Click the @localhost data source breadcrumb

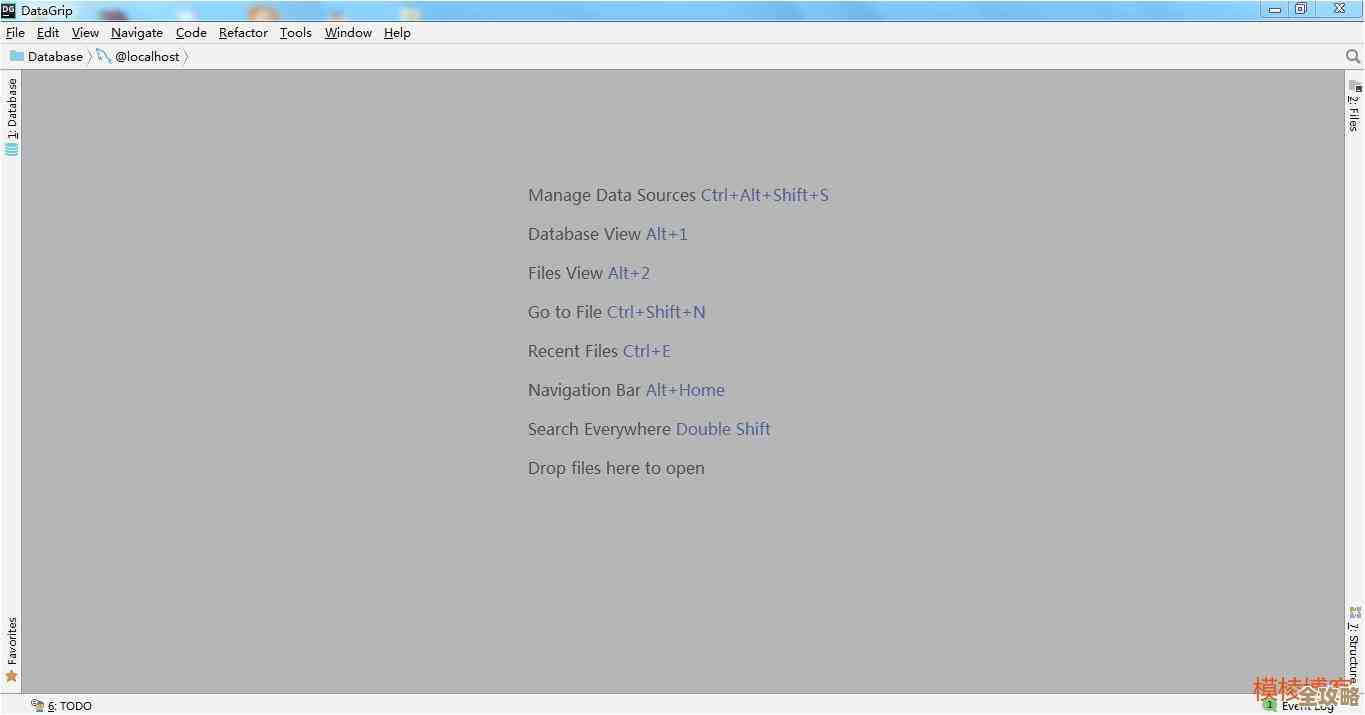[x=139, y=57]
